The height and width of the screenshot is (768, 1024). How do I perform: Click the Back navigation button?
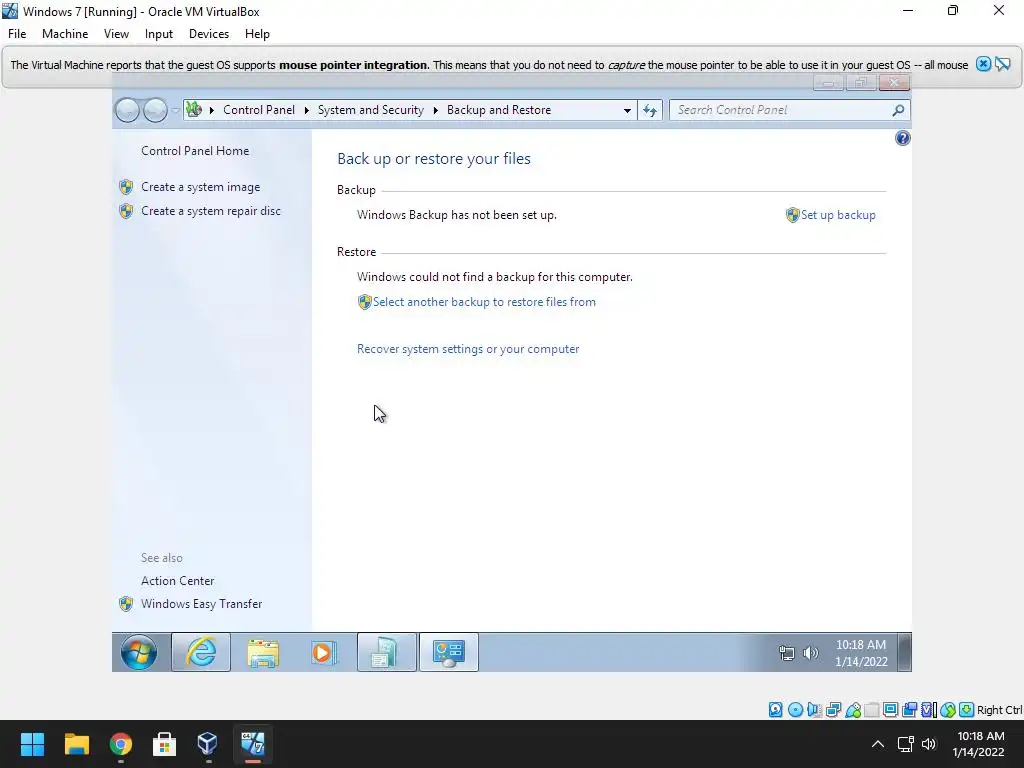(127, 110)
